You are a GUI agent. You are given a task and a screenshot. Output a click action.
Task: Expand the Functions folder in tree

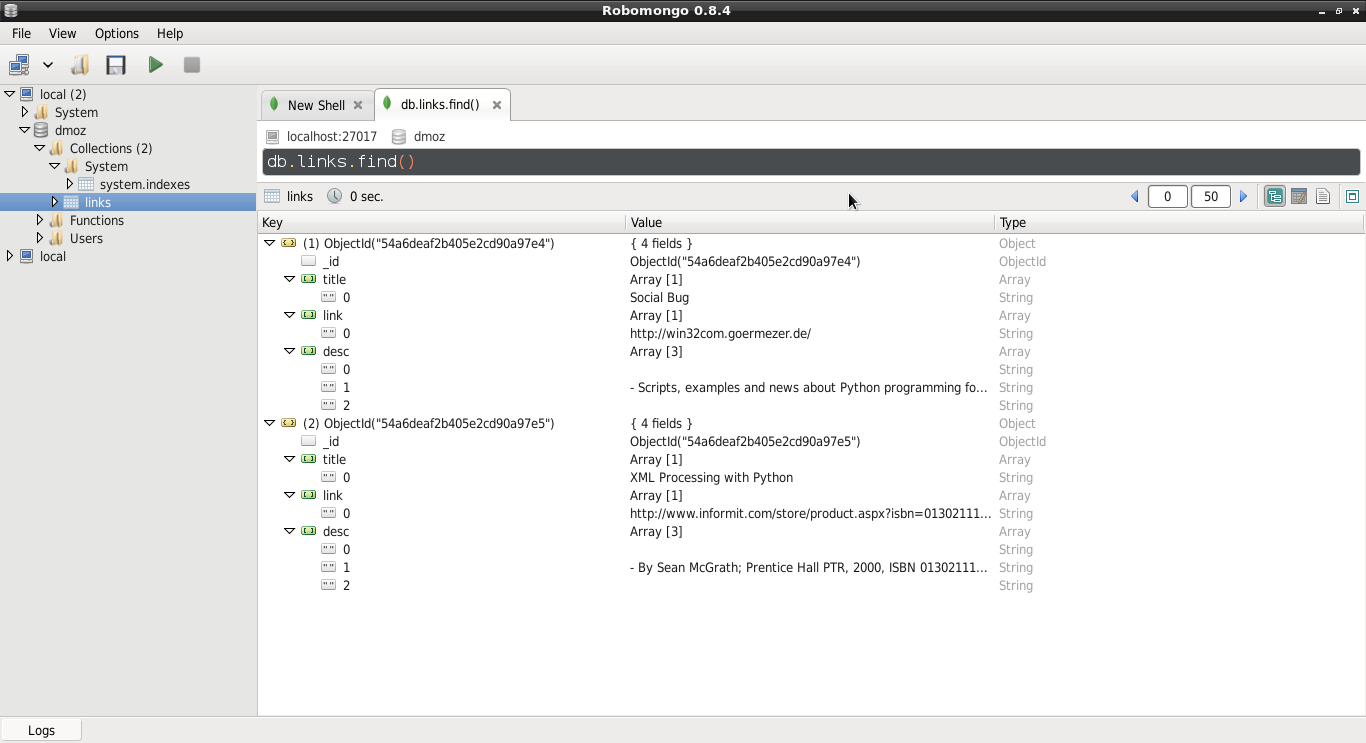pos(40,220)
